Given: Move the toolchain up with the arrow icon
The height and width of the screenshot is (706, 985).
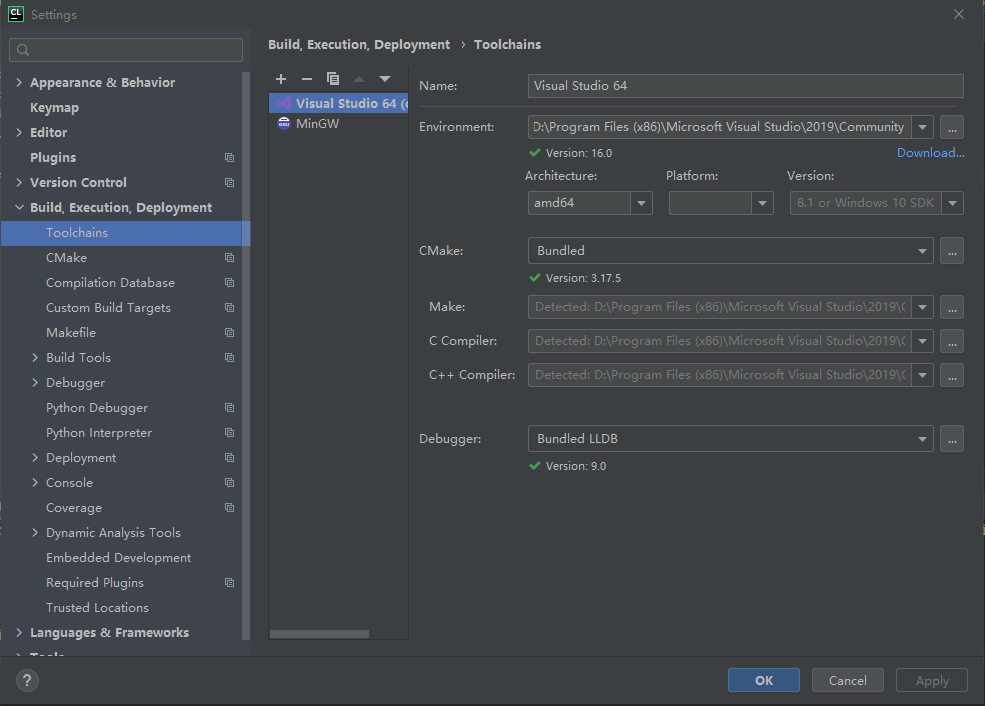Looking at the screenshot, I should (x=359, y=79).
